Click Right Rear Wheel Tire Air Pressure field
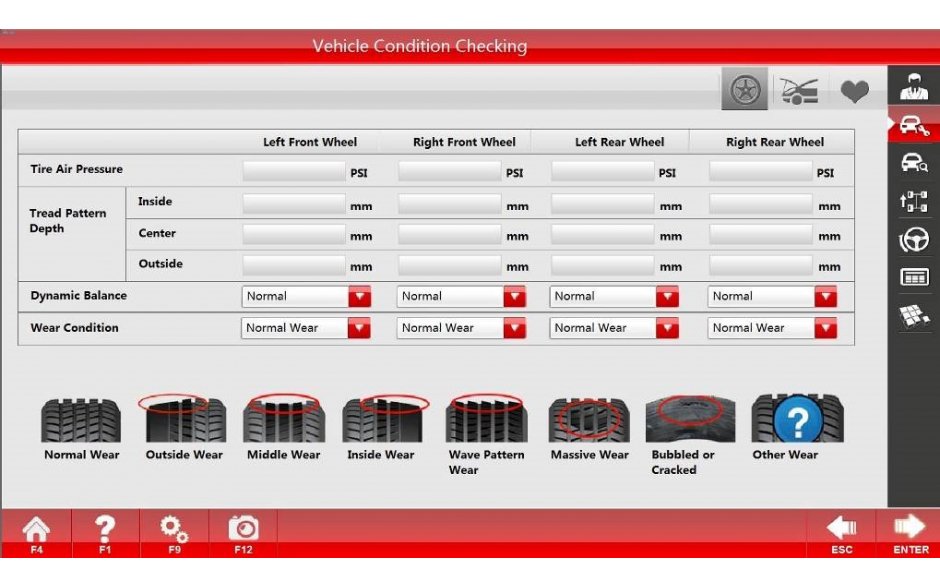This screenshot has height=587, width=940. 760,171
